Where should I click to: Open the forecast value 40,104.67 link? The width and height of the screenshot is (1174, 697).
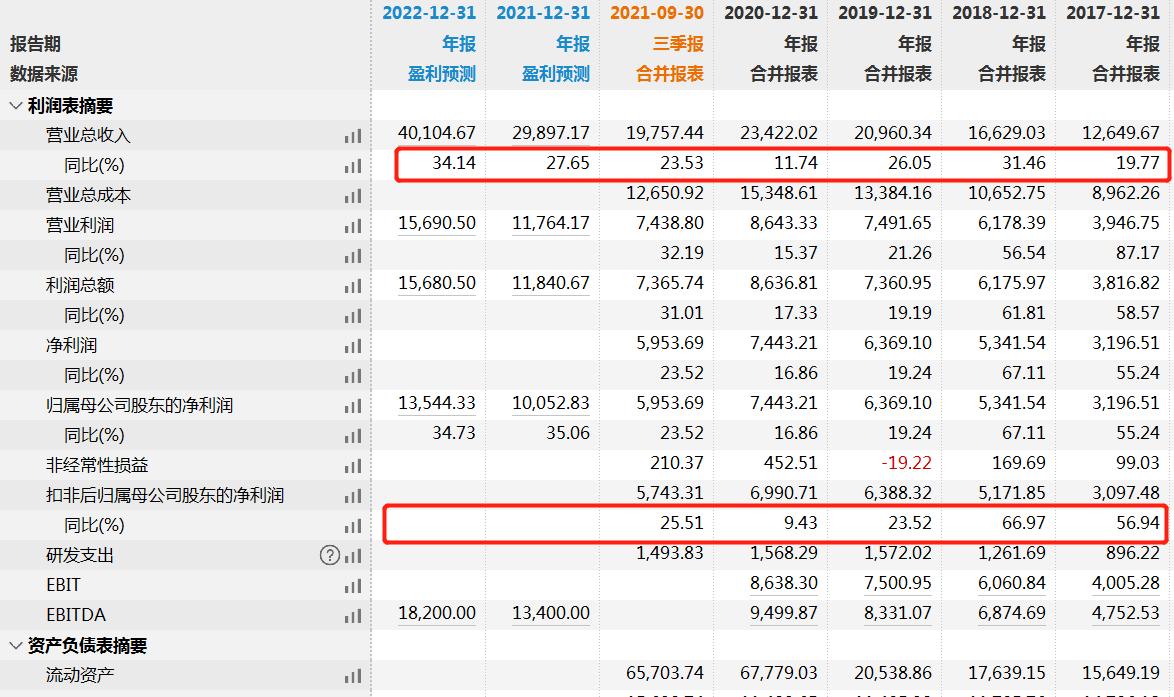pos(437,133)
